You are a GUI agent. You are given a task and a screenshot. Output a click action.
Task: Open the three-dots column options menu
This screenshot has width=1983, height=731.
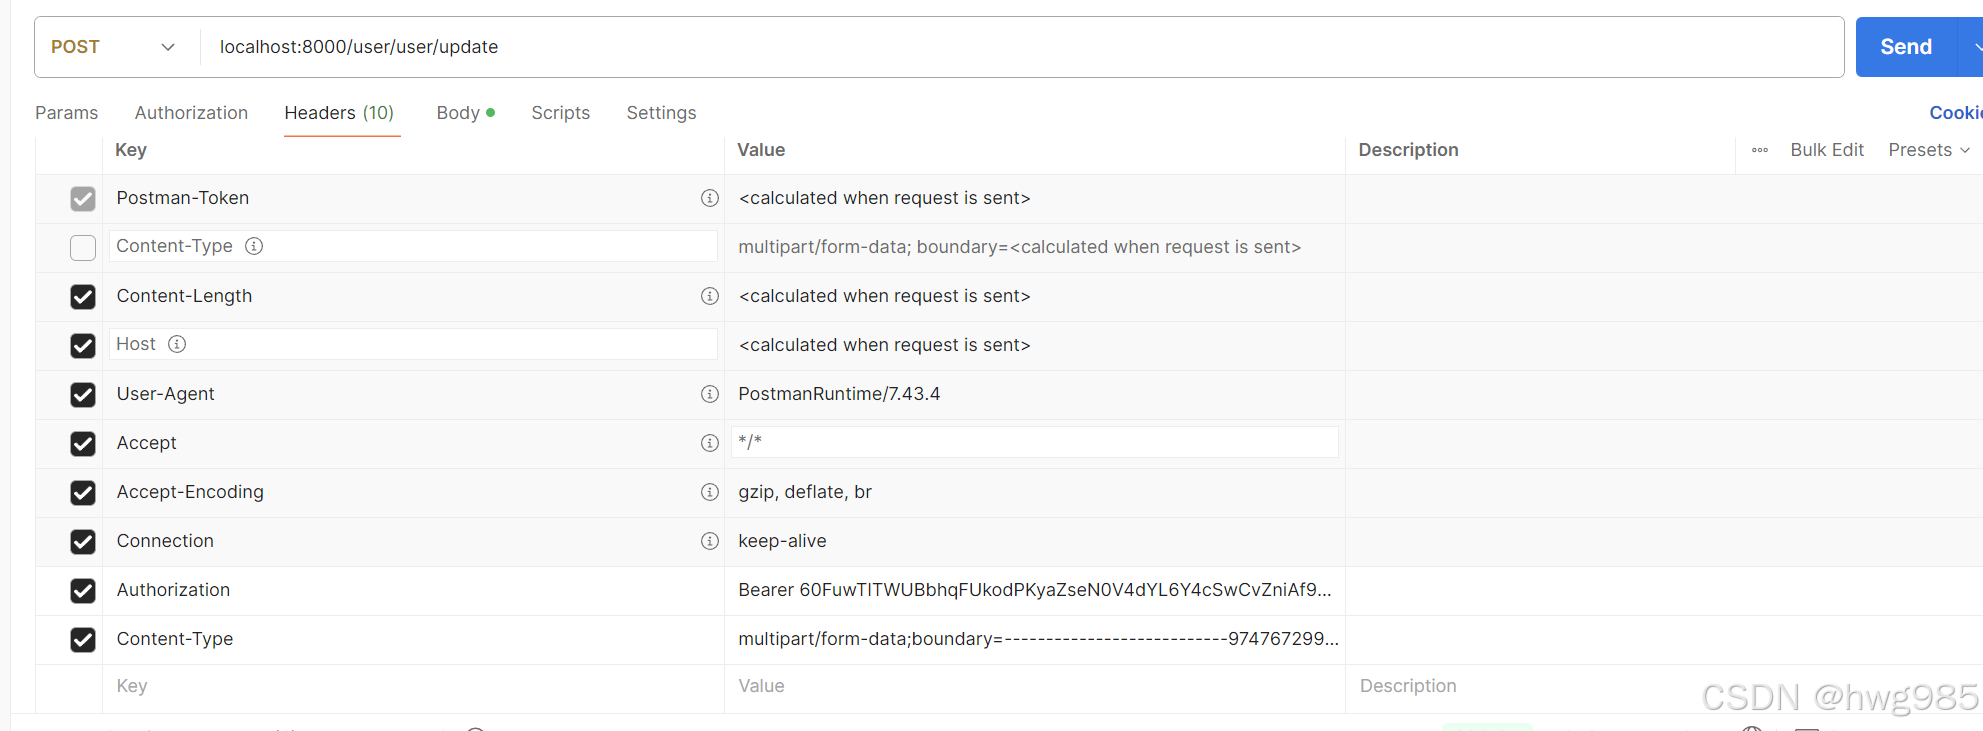pyautogui.click(x=1760, y=150)
